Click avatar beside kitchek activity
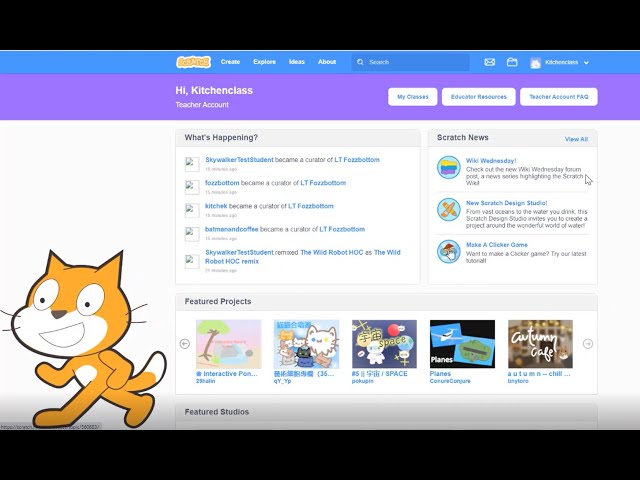Screen dimensions: 640x480 pos(192,211)
